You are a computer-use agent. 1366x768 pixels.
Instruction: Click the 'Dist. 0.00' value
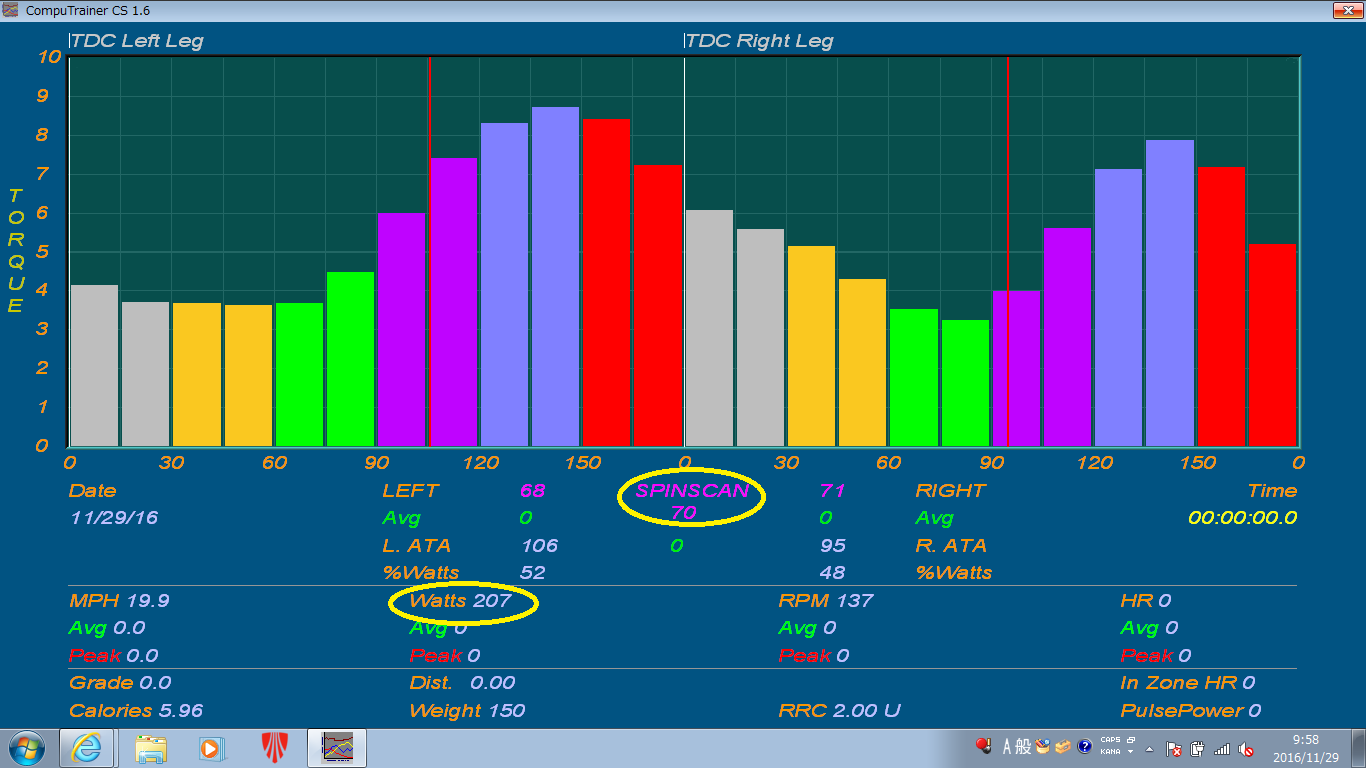[462, 682]
